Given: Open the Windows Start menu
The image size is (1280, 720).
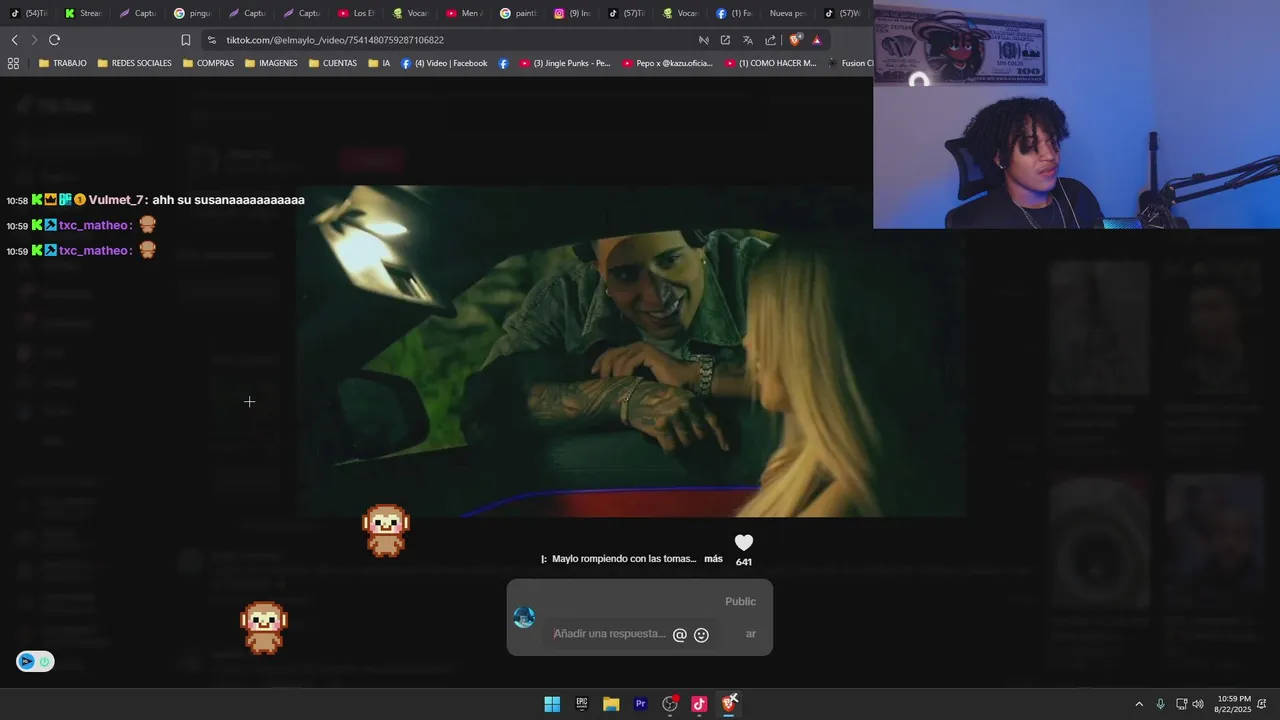Looking at the screenshot, I should coord(552,704).
